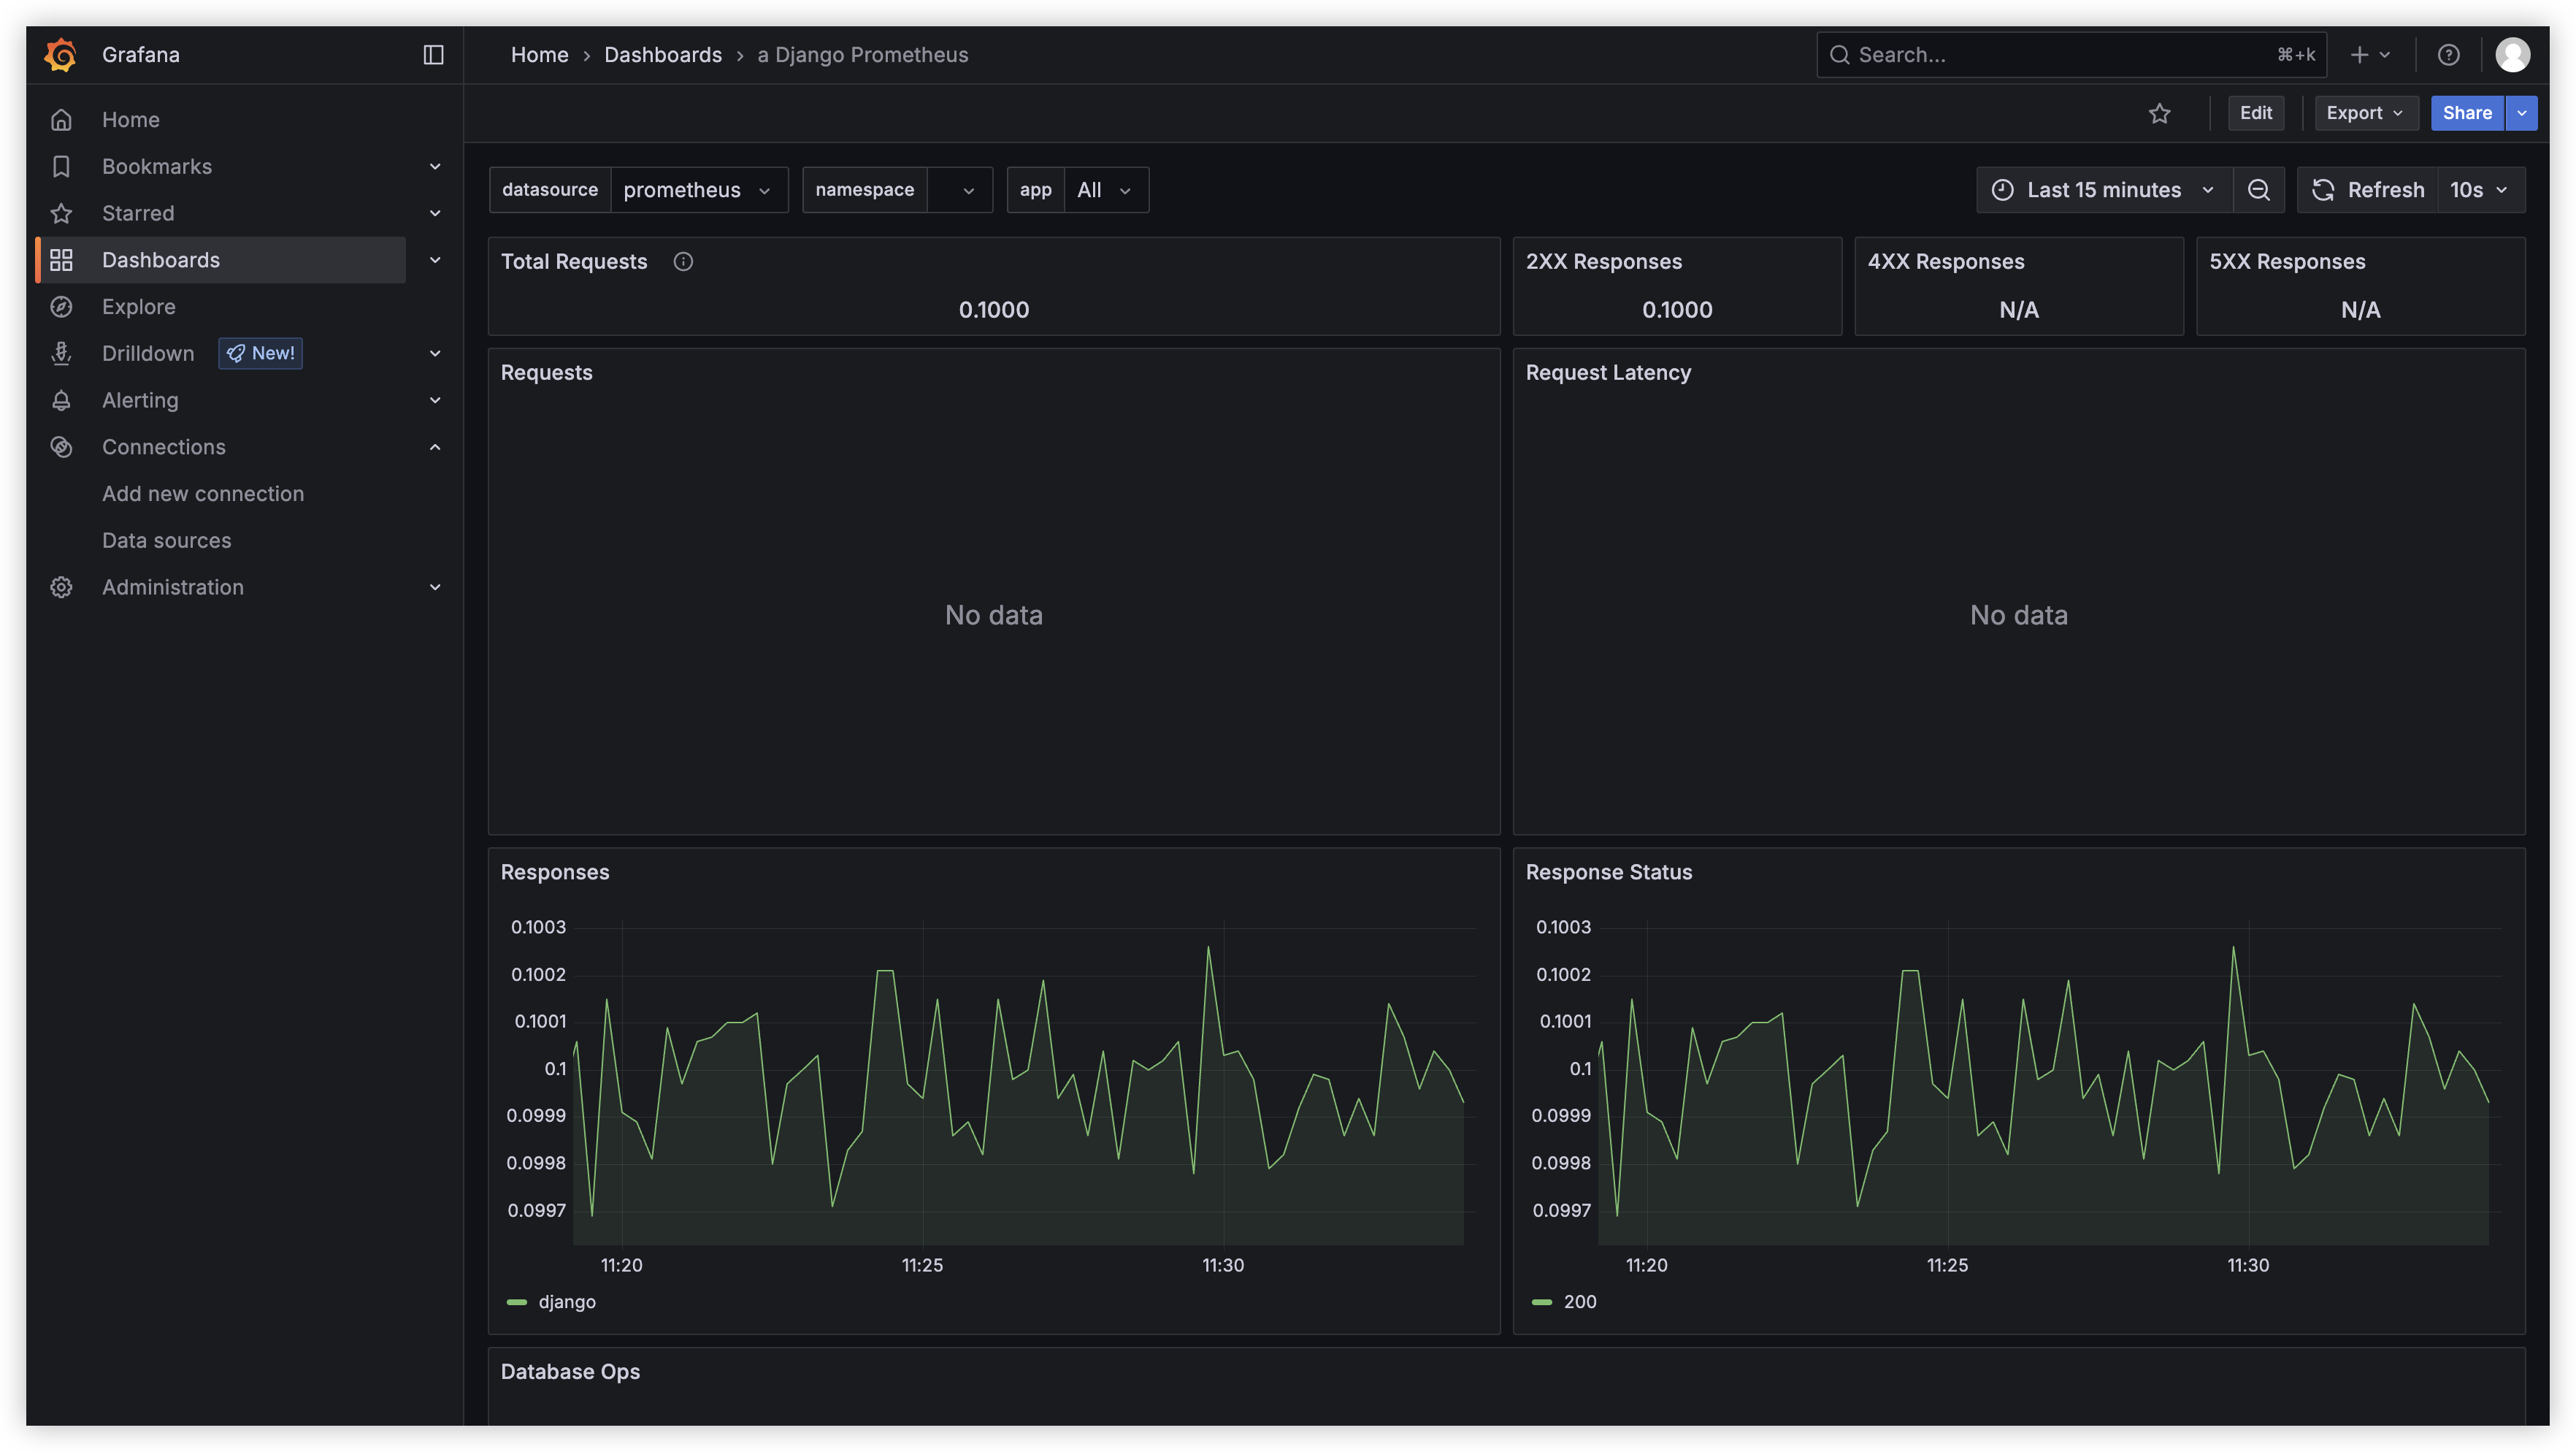Viewport: 2576px width, 1452px height.
Task: Click the Requests panel title
Action: coord(546,373)
